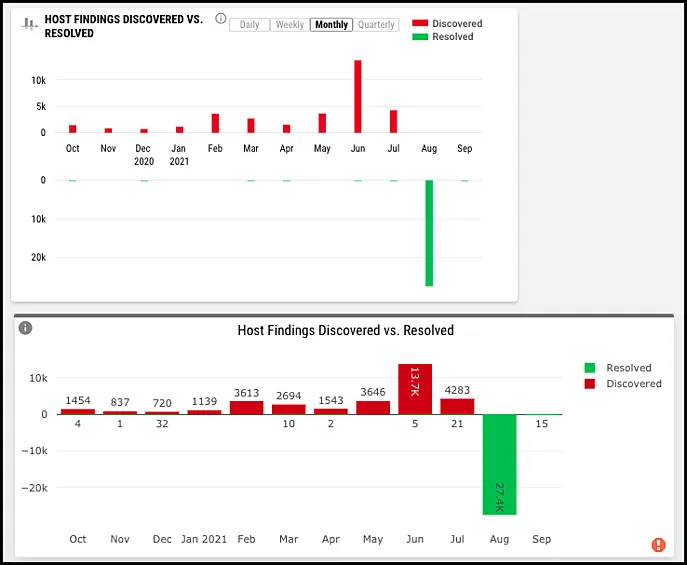Click the 1543 value label above the Apr bar
Viewport: 687px width, 565px height.
[331, 400]
